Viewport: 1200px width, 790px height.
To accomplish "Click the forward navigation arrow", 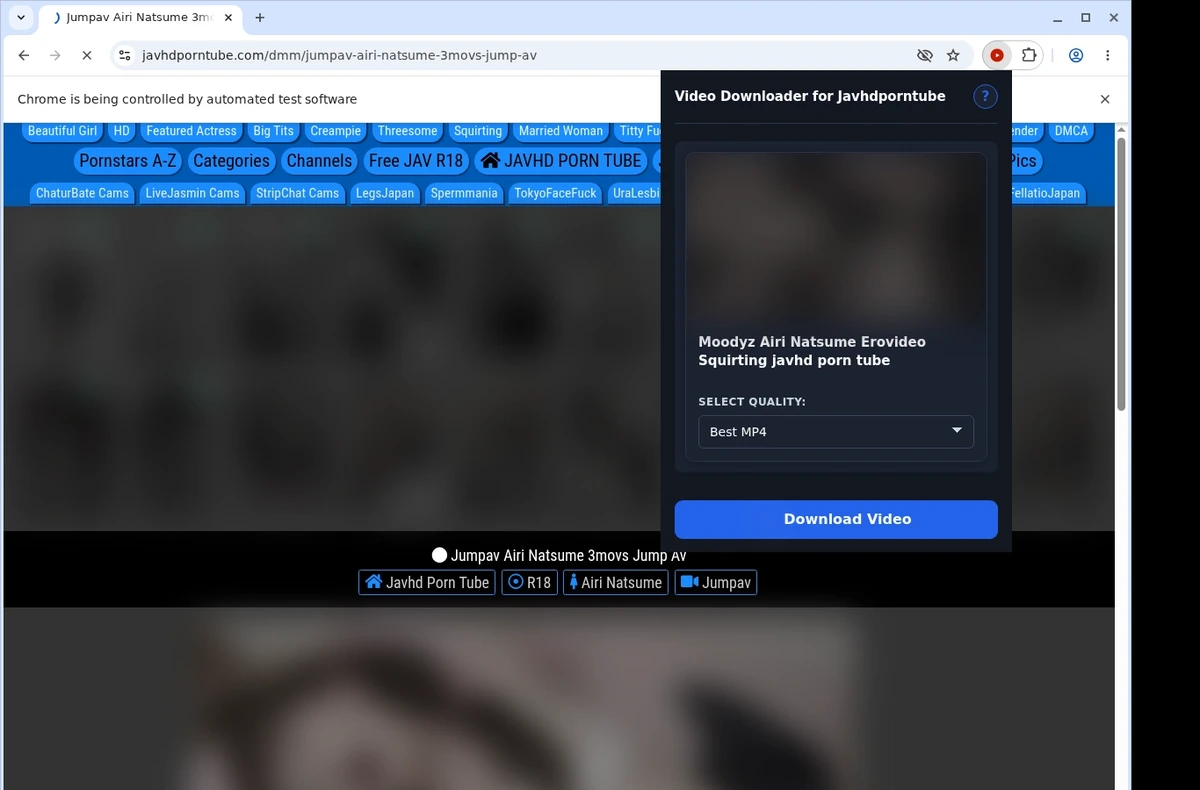I will point(55,55).
